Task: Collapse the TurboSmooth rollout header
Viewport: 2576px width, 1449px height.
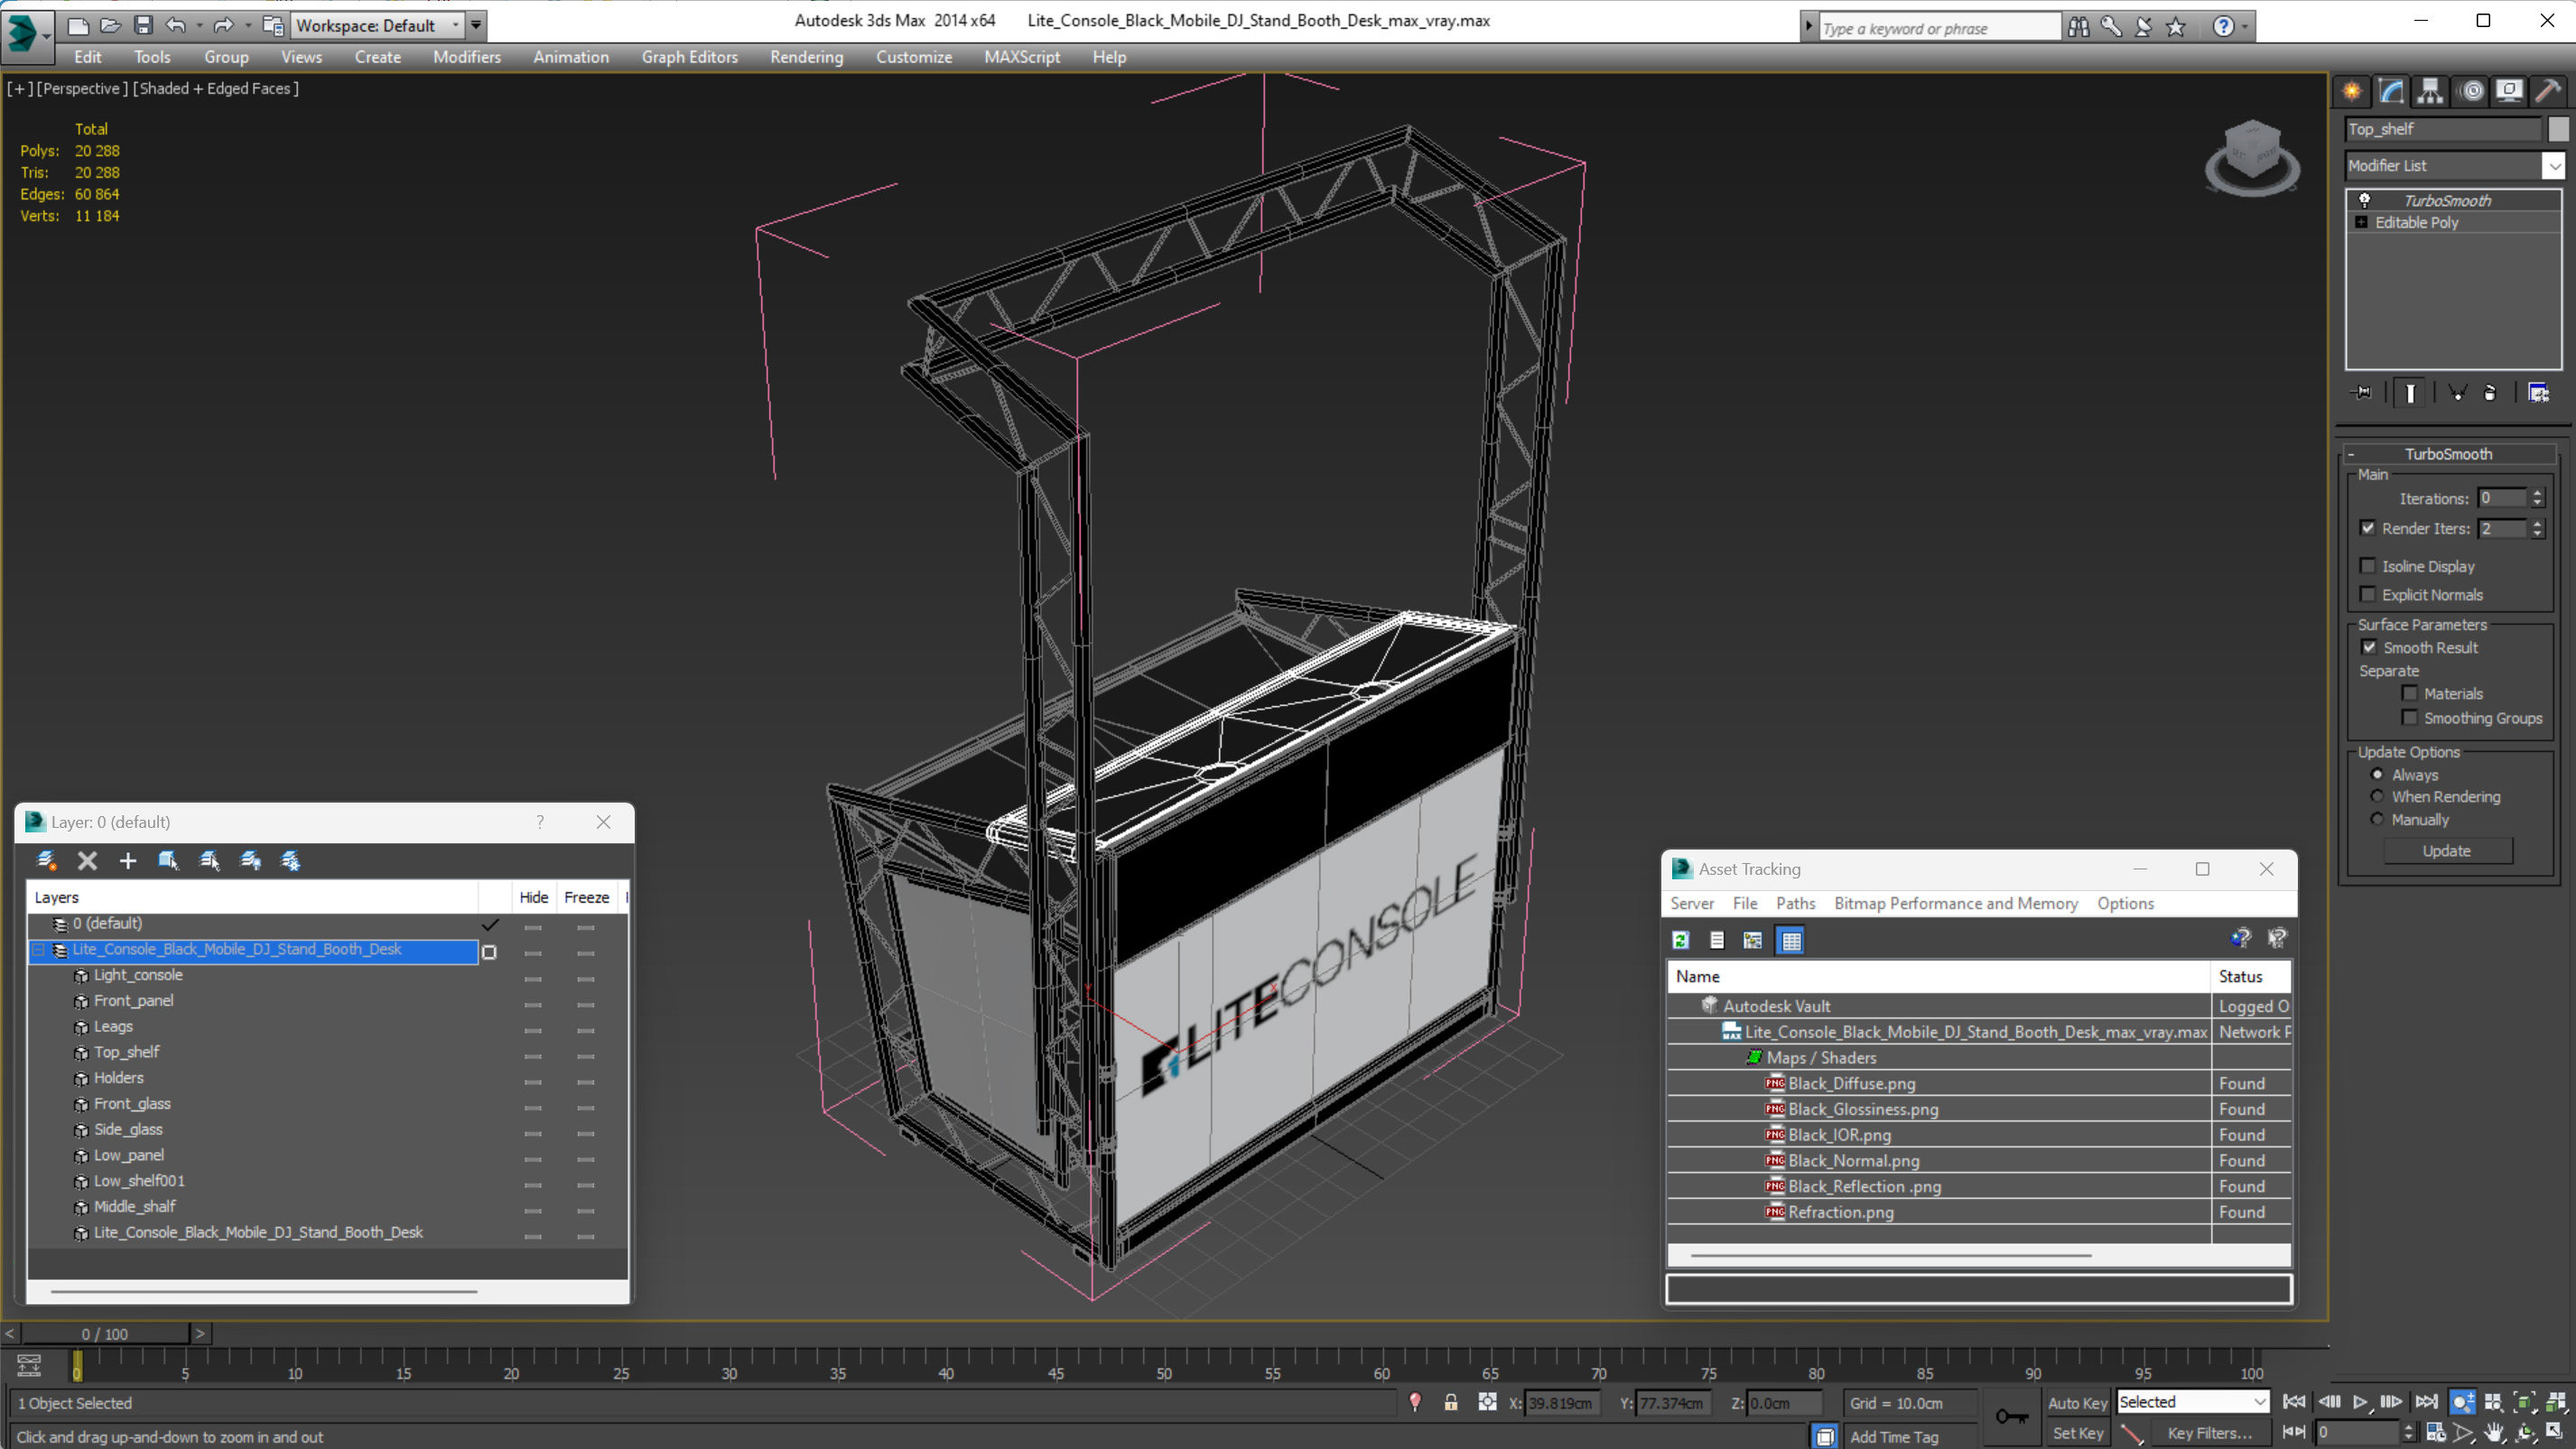Action: (x=2449, y=454)
